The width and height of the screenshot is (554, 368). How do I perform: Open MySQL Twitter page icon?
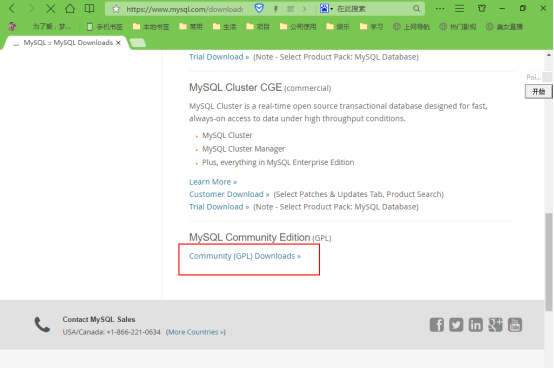point(456,325)
